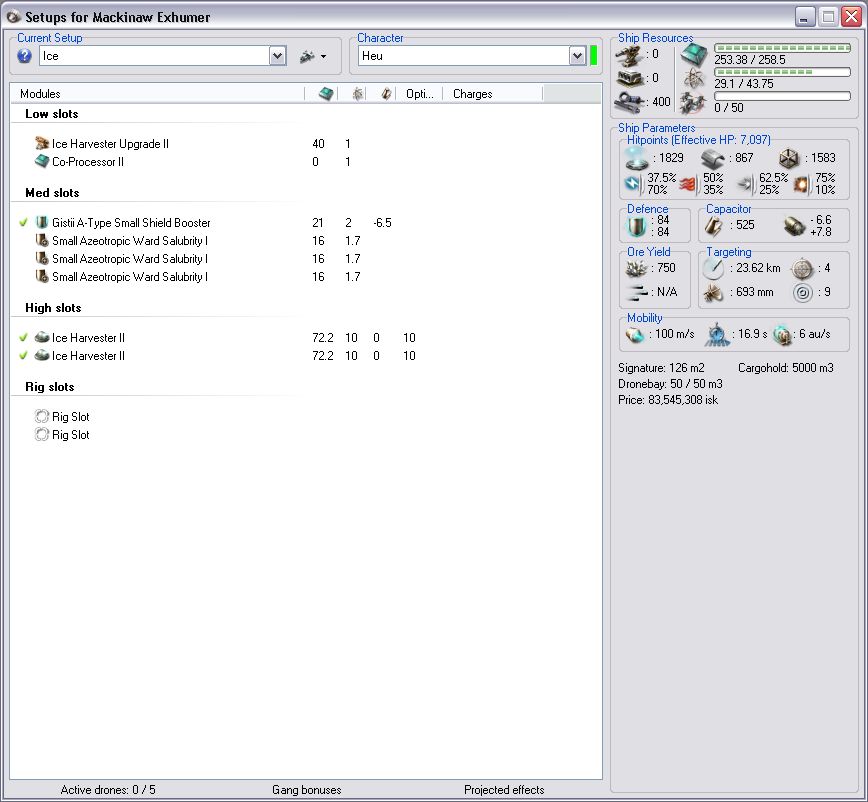Screen dimensions: 868x802
Task: Select the second empty Rig Slot
Action: tap(62, 435)
